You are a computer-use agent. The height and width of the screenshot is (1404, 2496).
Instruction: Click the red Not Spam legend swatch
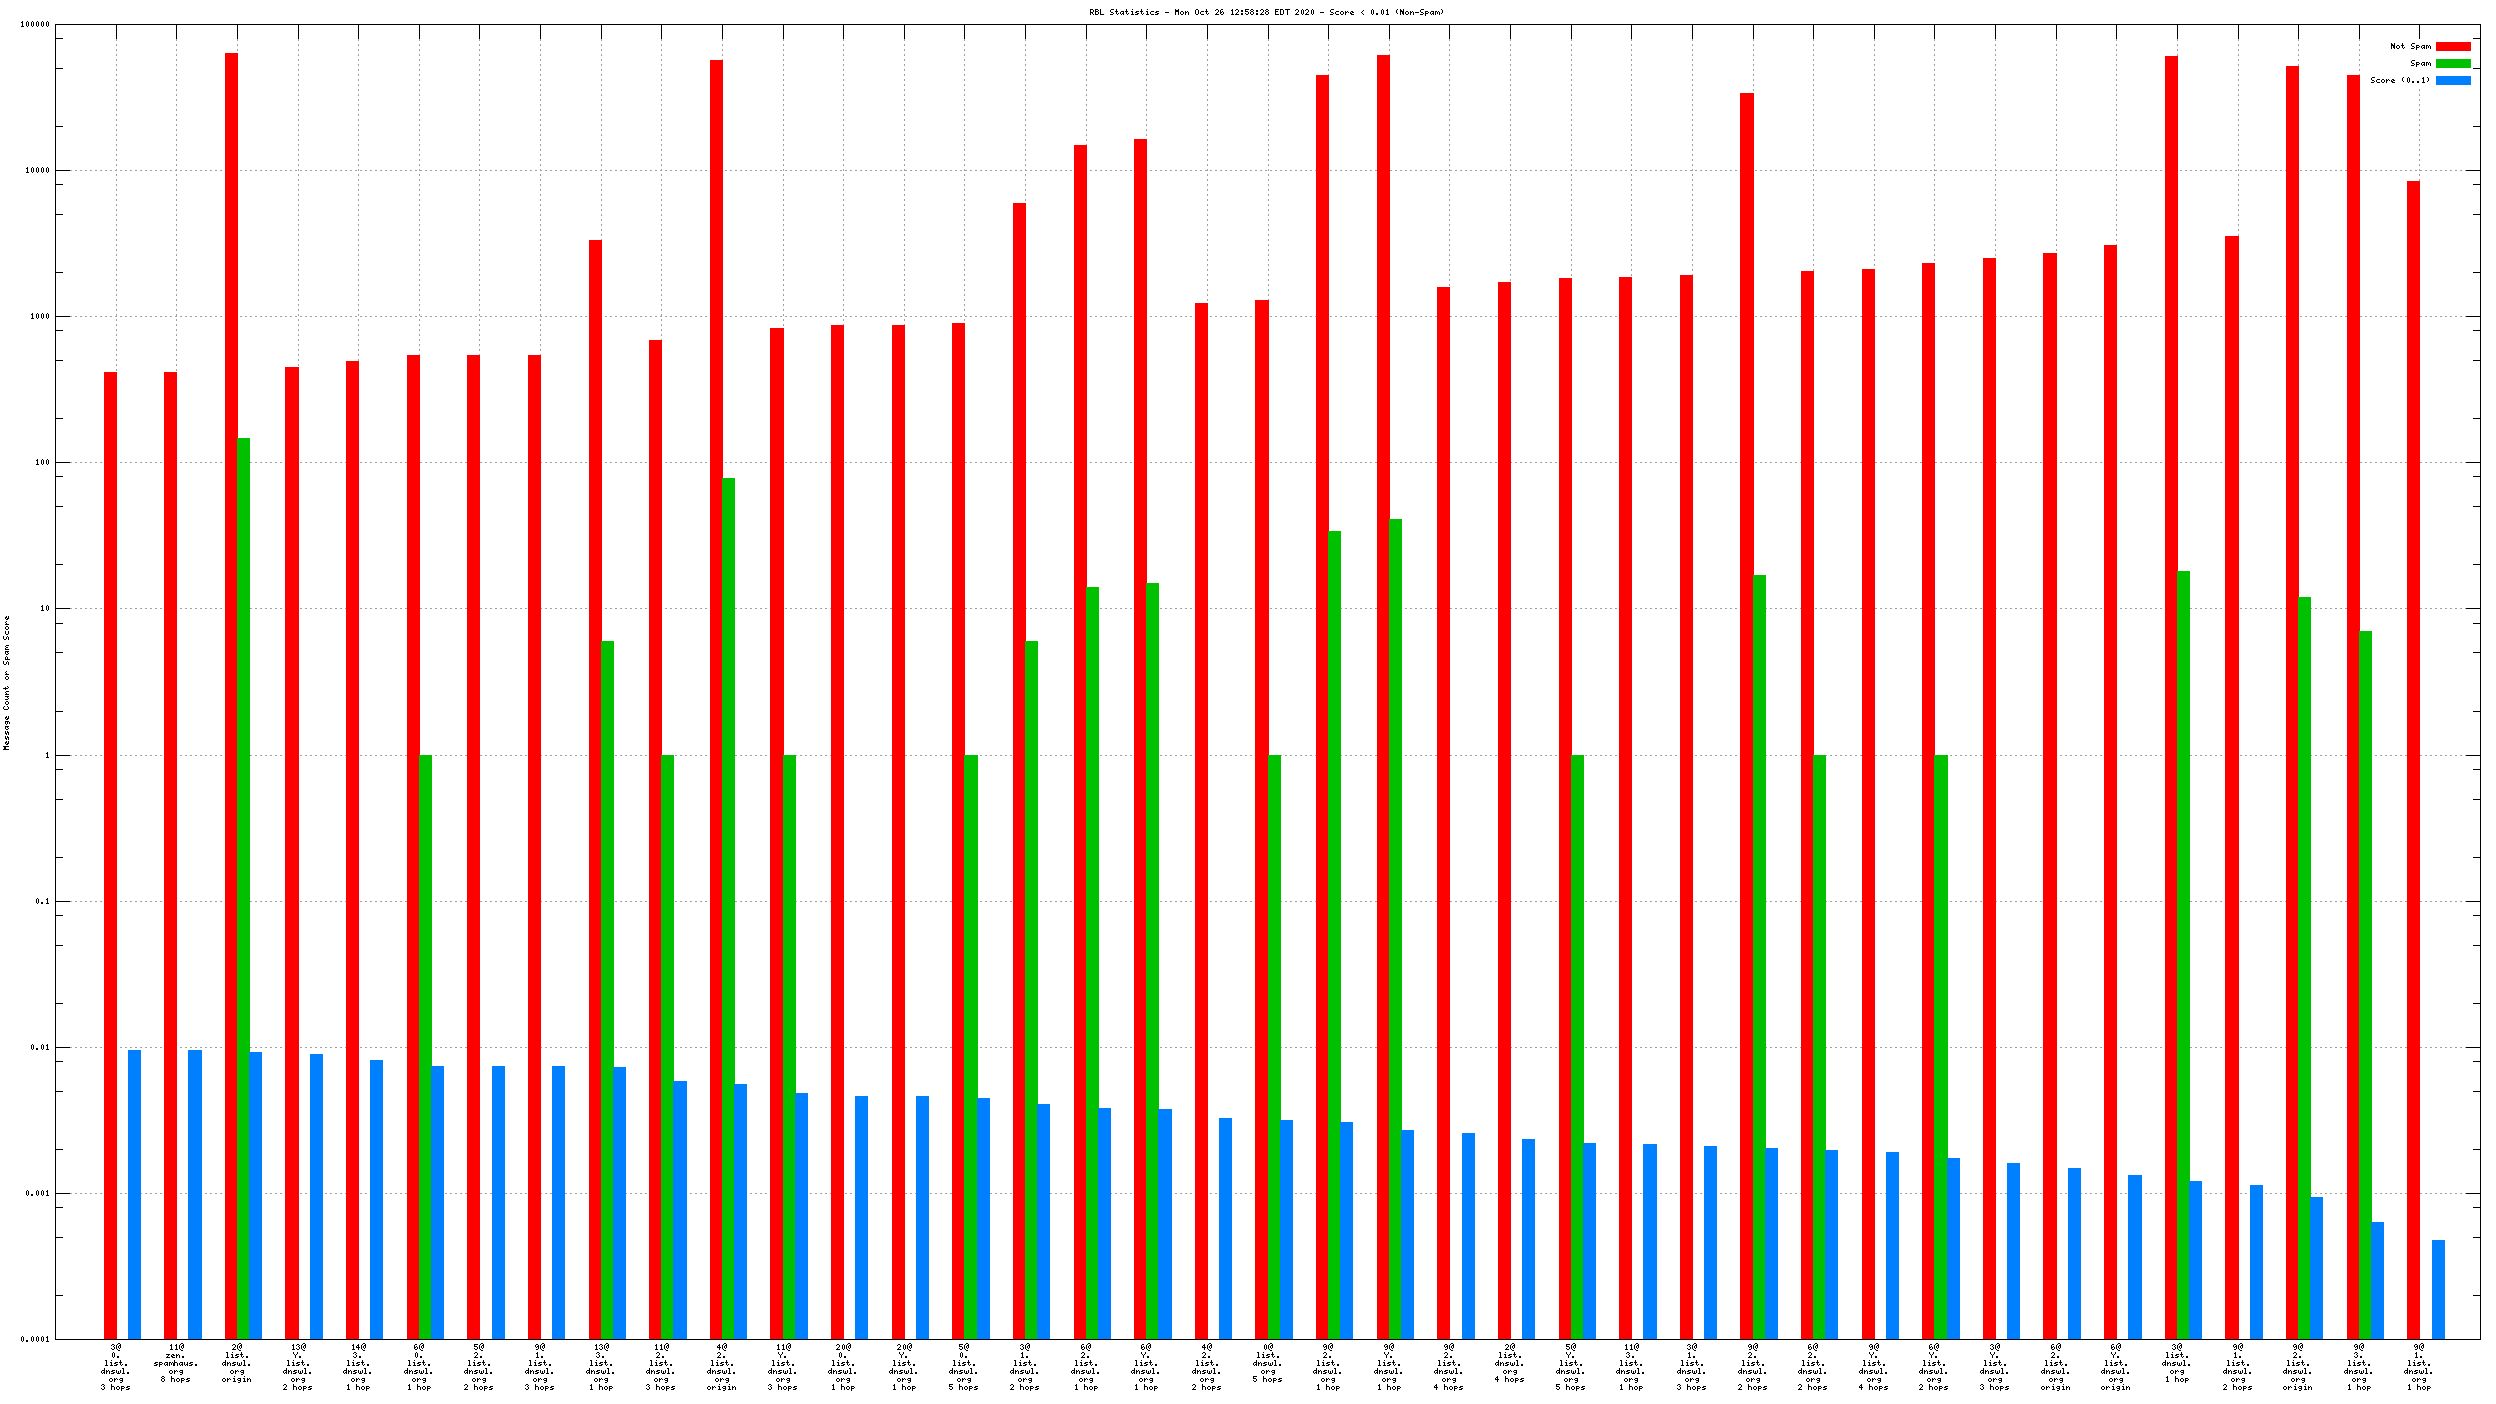tap(2452, 46)
